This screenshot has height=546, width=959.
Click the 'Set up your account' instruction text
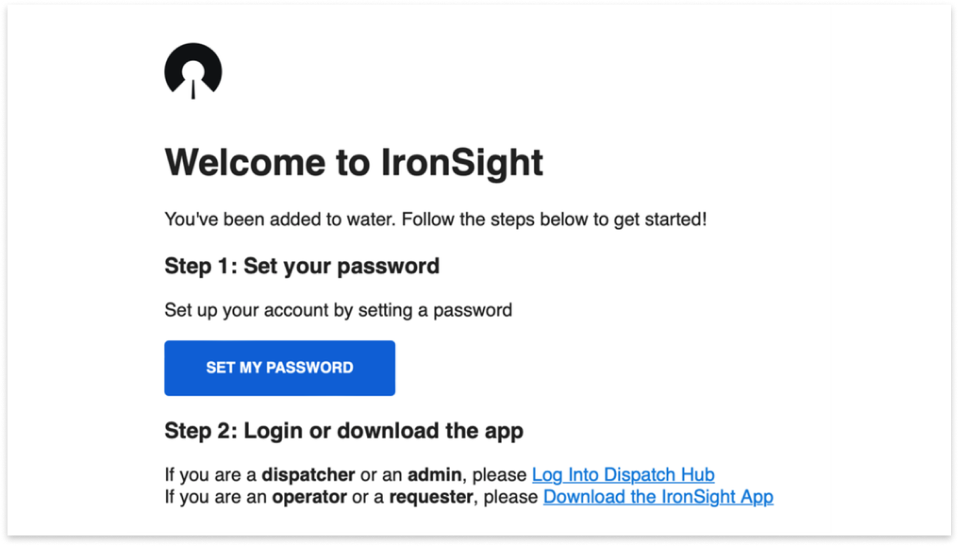[x=338, y=310]
